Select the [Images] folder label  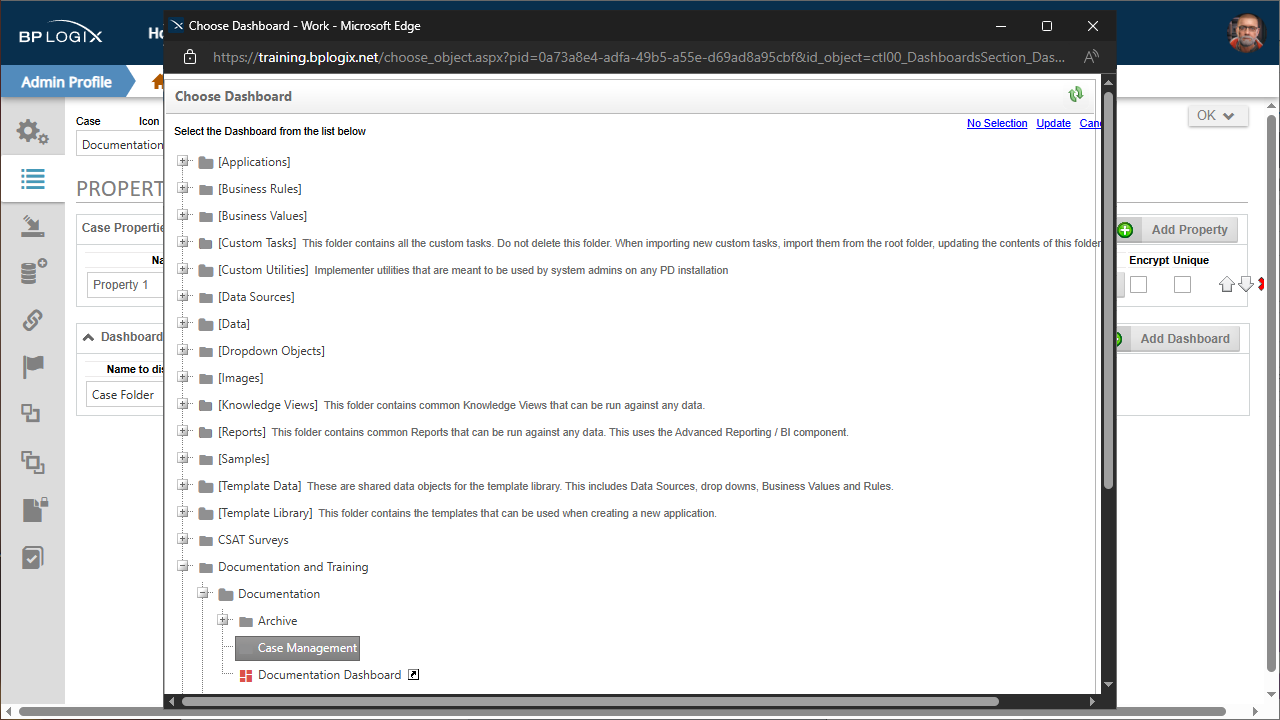[241, 378]
